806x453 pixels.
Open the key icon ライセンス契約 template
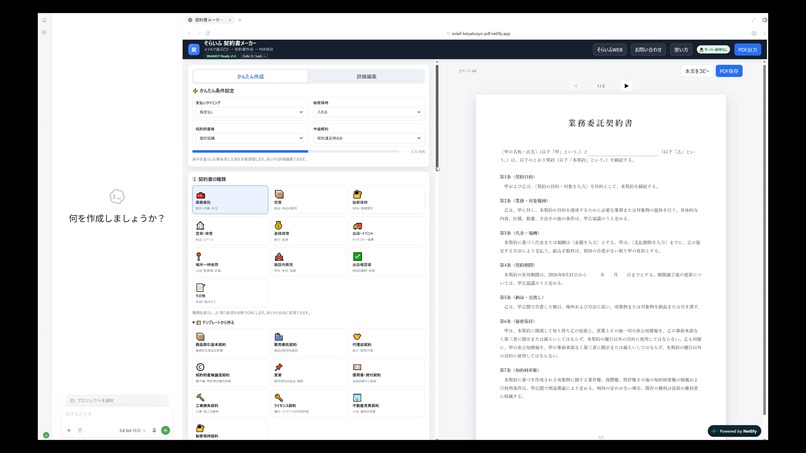click(x=308, y=403)
